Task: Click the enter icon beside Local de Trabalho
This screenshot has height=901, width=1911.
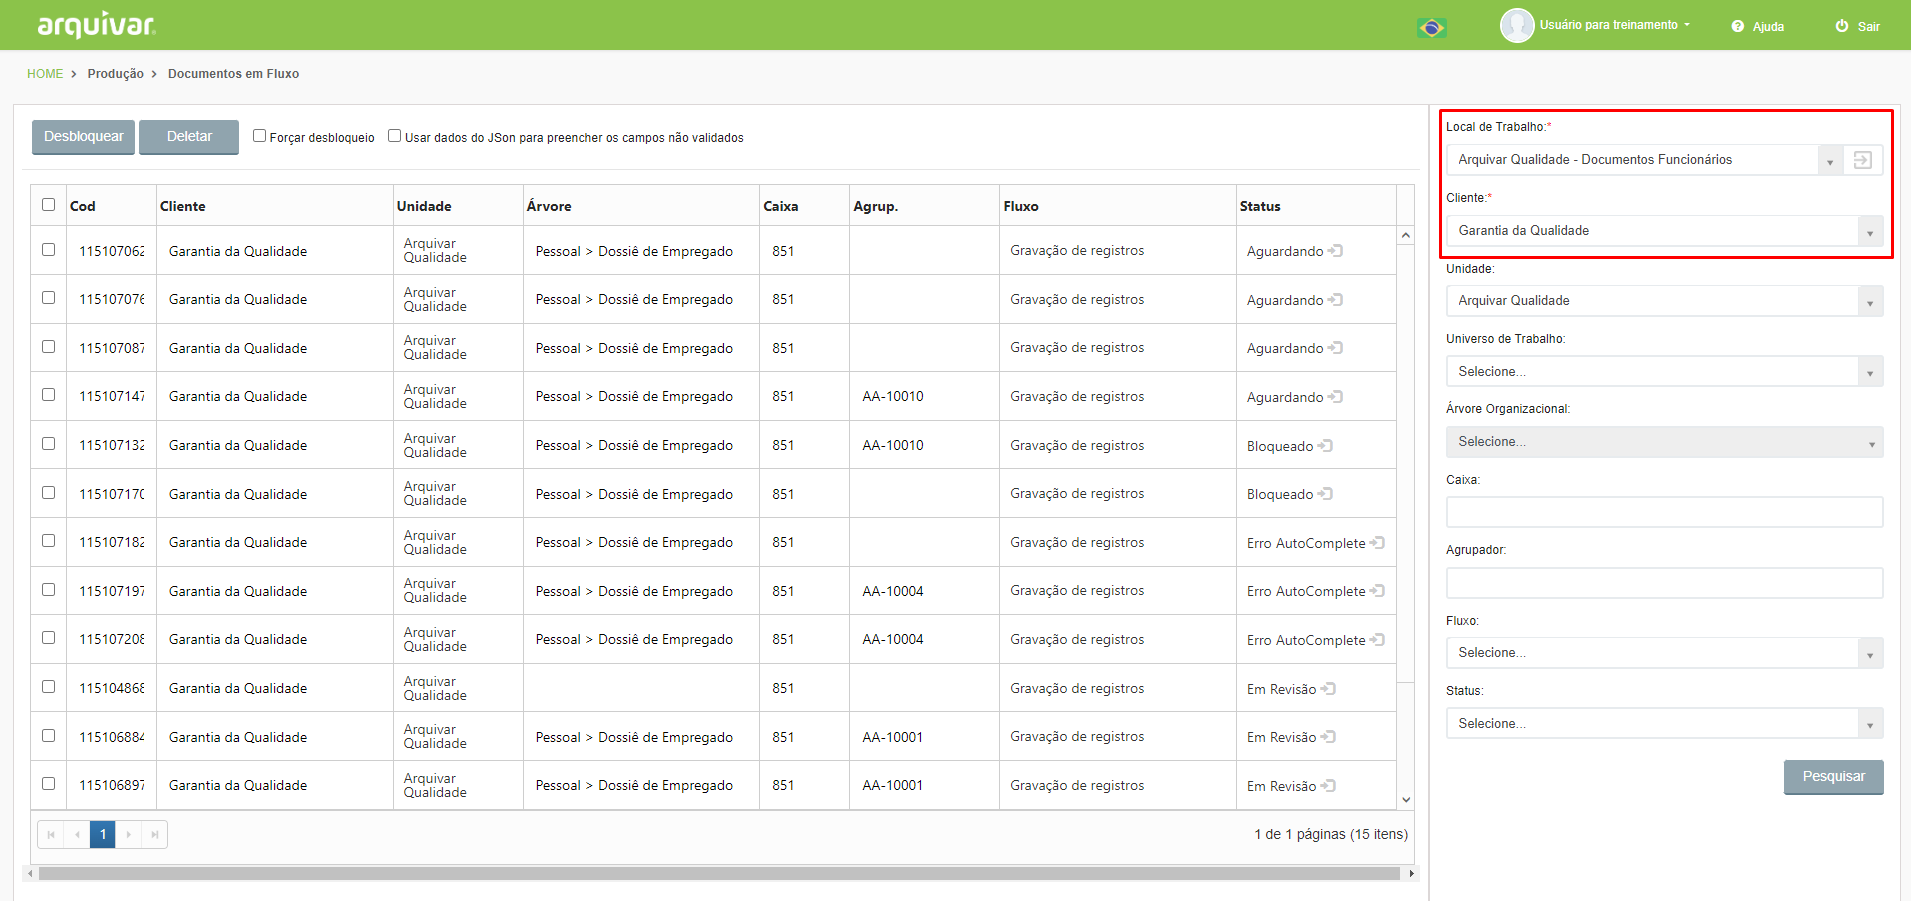Action: pyautogui.click(x=1862, y=160)
